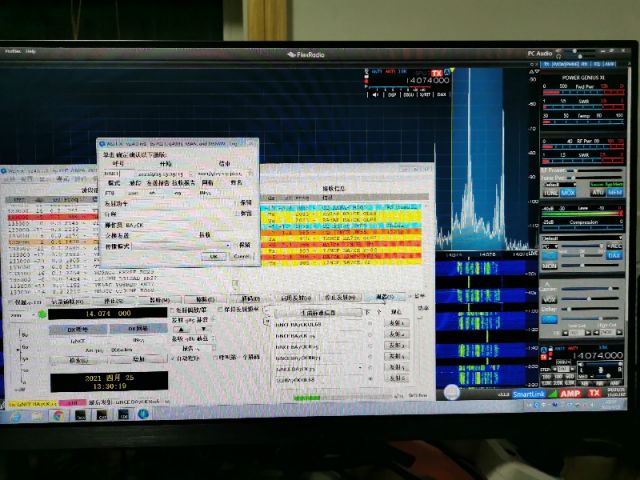Open the propagation mode dropdown in dialog

(182, 246)
